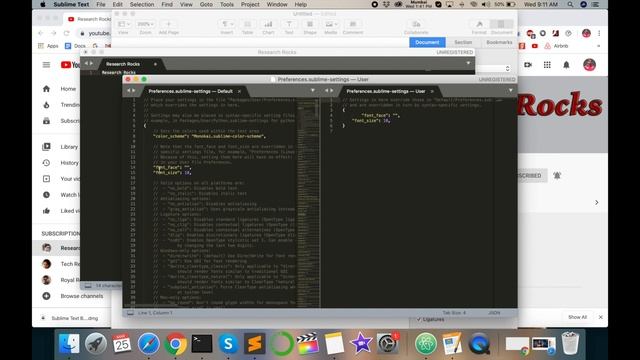Switch to the Bookmarks tab in Pages
Image resolution: width=640 pixels, height=360 pixels.
coord(499,42)
